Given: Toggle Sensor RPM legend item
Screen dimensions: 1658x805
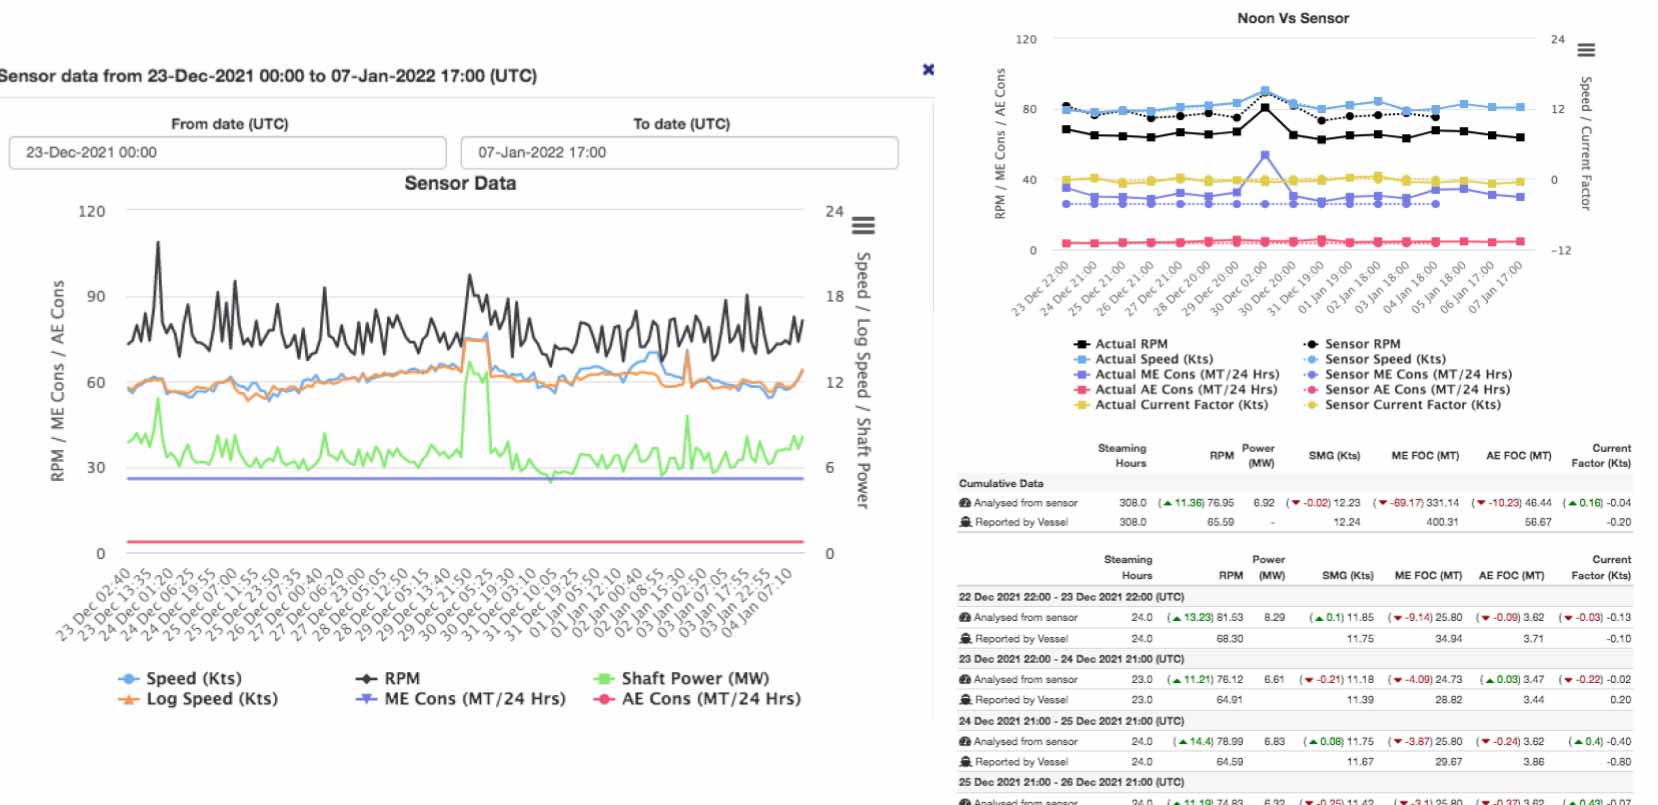Looking at the screenshot, I should coord(1353,344).
